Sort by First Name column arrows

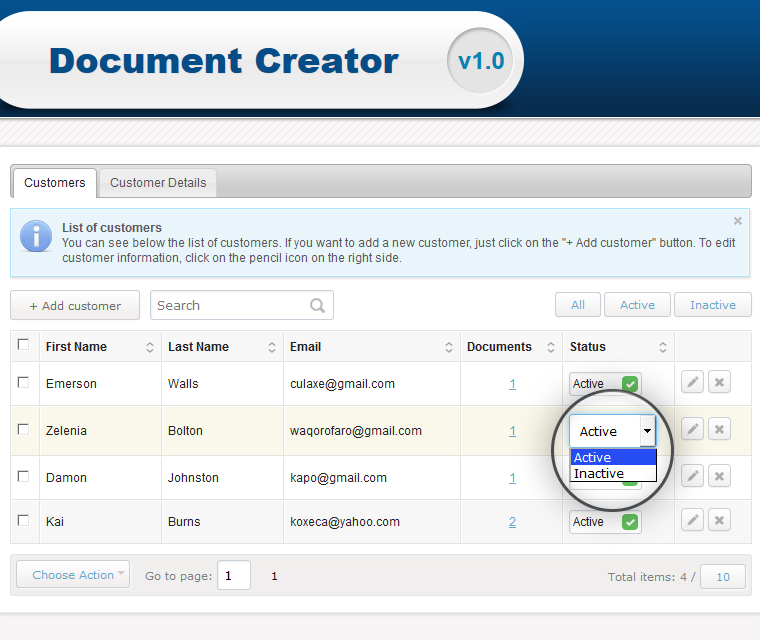[150, 347]
